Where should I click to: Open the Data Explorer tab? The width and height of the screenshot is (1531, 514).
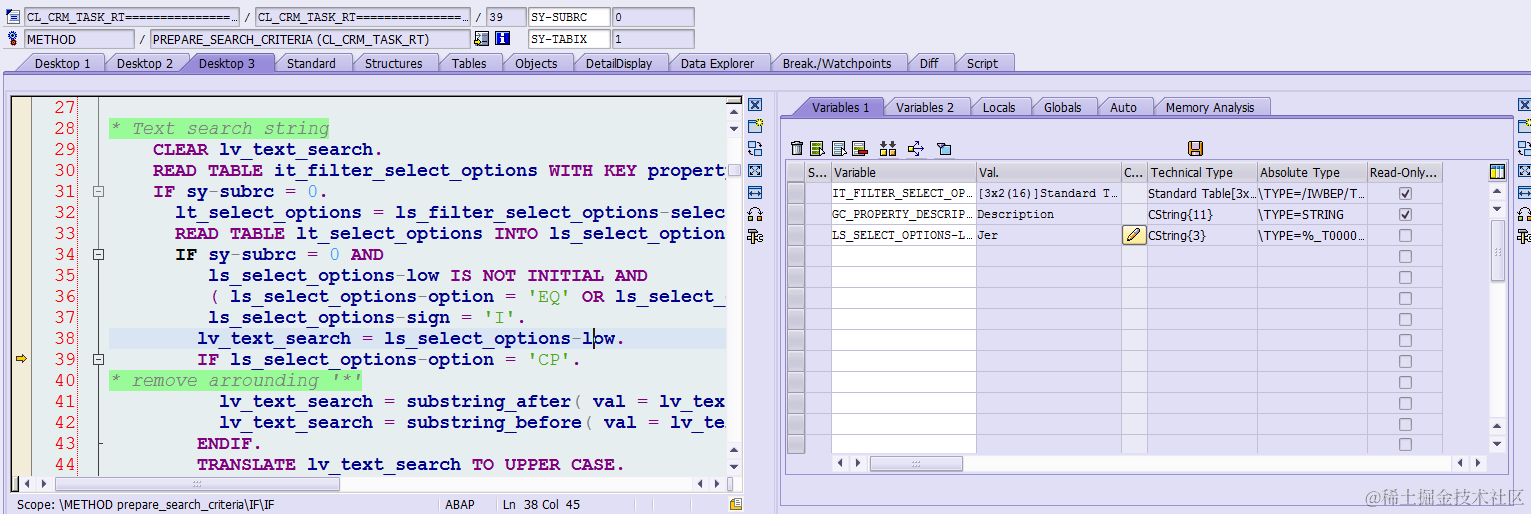click(717, 63)
